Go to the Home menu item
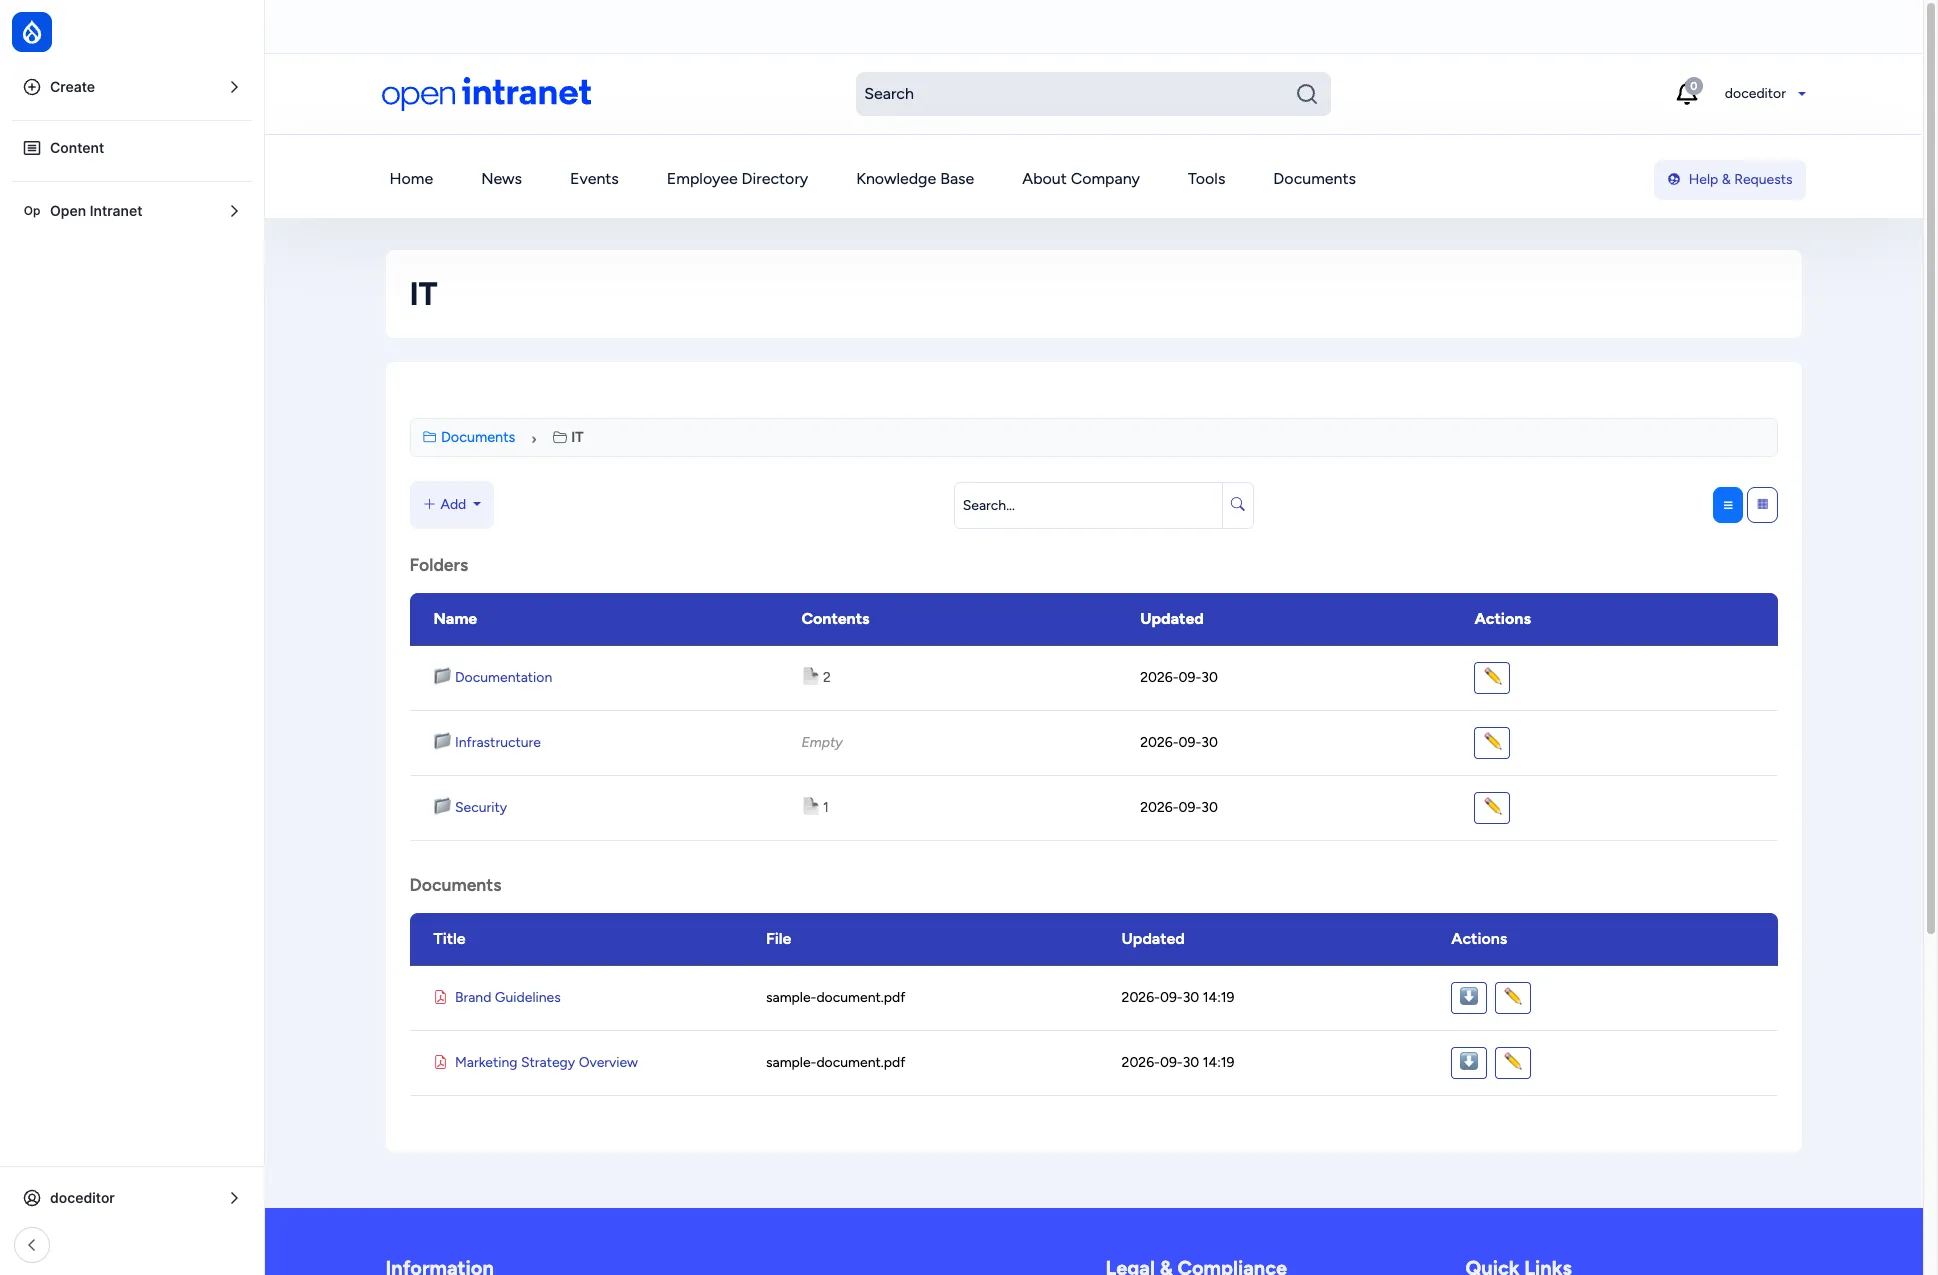This screenshot has width=1938, height=1275. [x=411, y=179]
